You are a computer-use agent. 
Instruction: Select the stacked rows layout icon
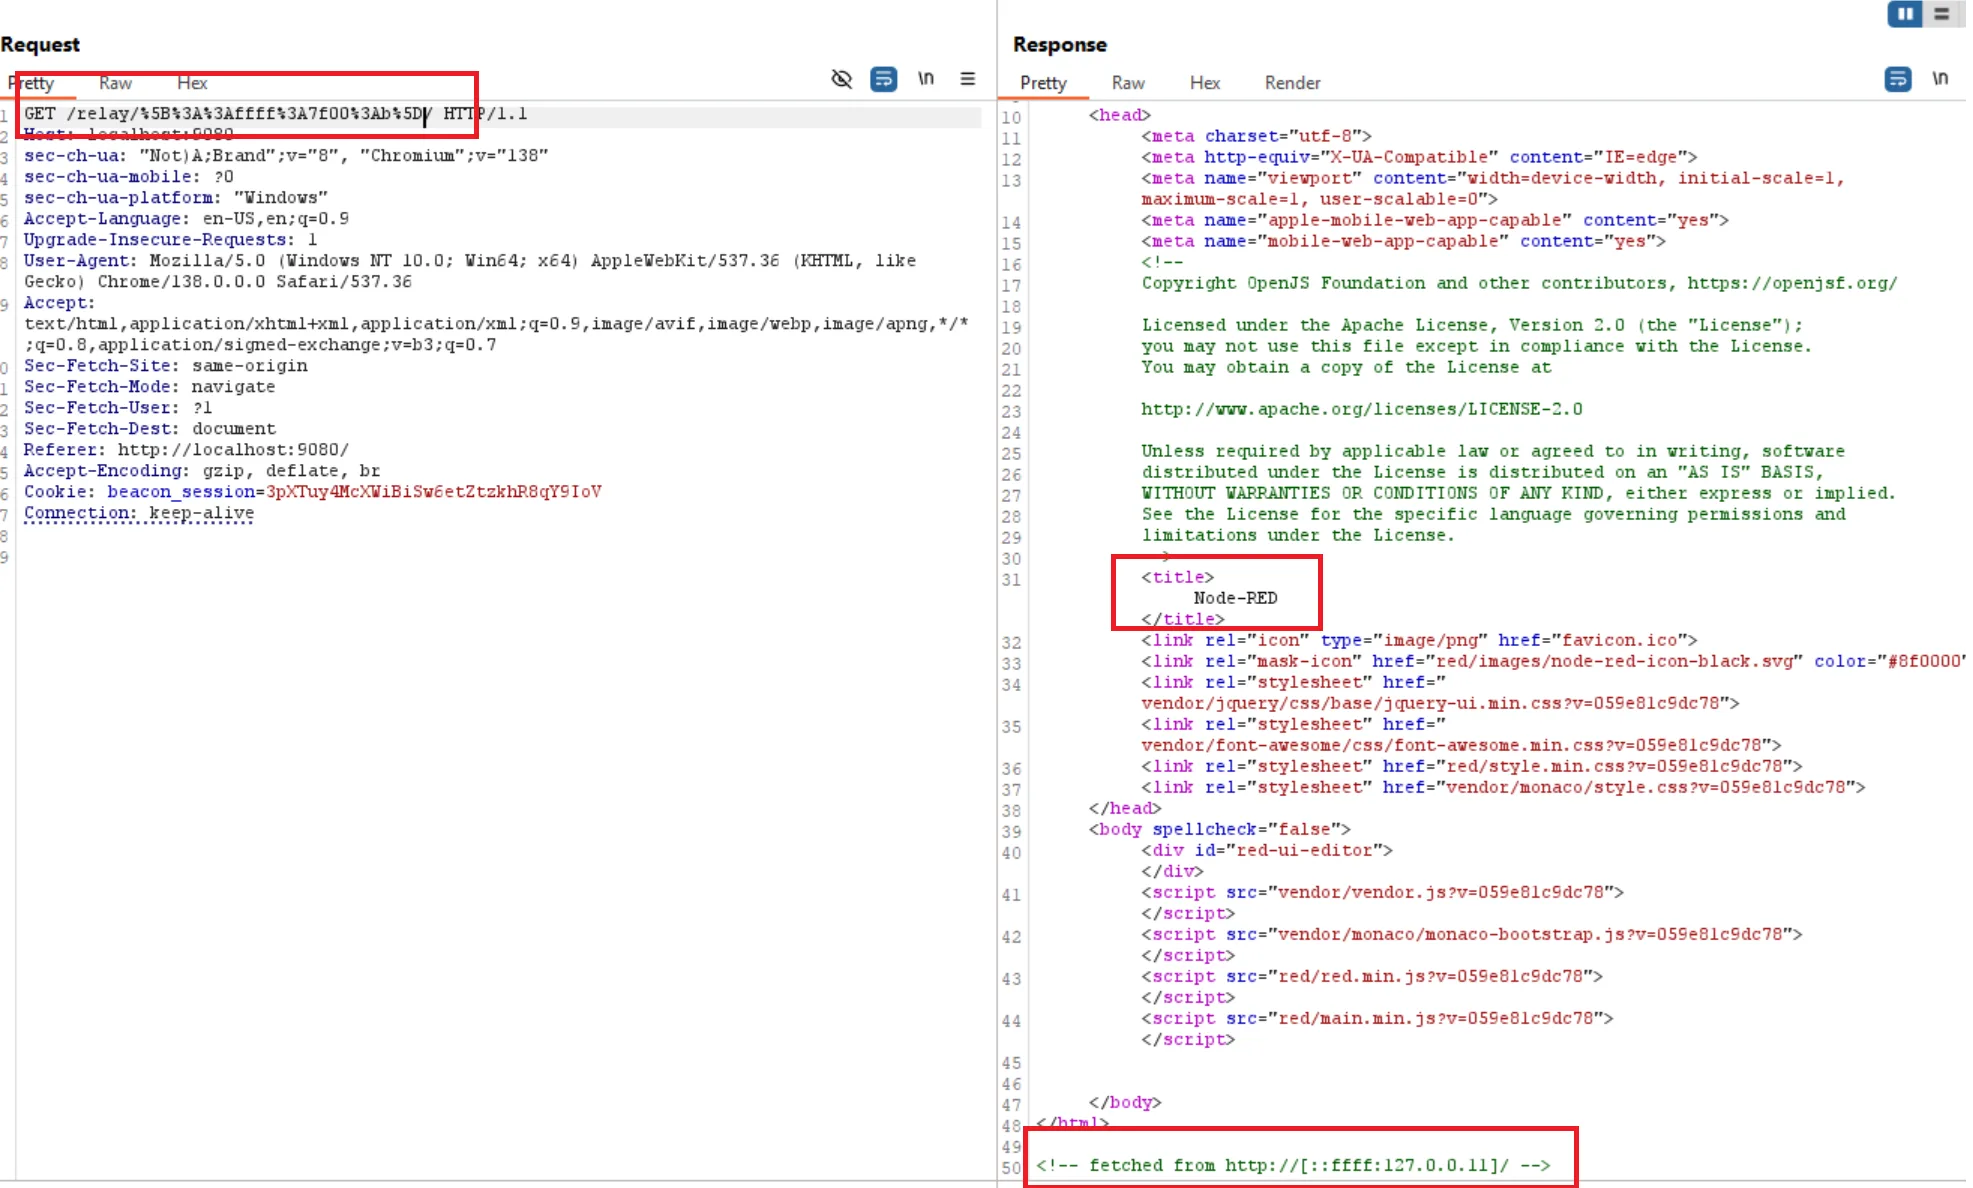pos(1942,14)
